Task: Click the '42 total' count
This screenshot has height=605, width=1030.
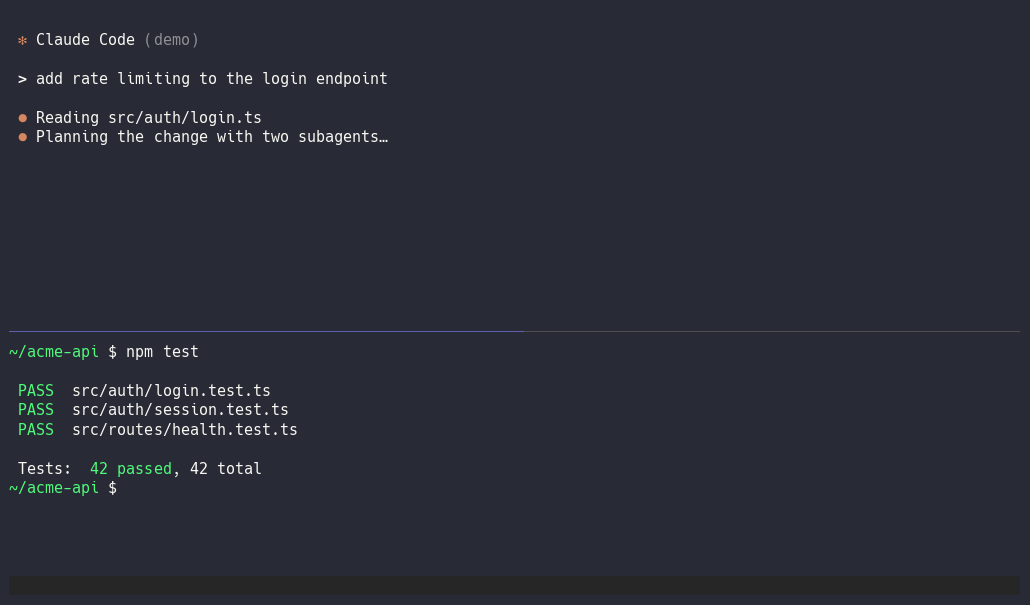Action: pyautogui.click(x=225, y=468)
